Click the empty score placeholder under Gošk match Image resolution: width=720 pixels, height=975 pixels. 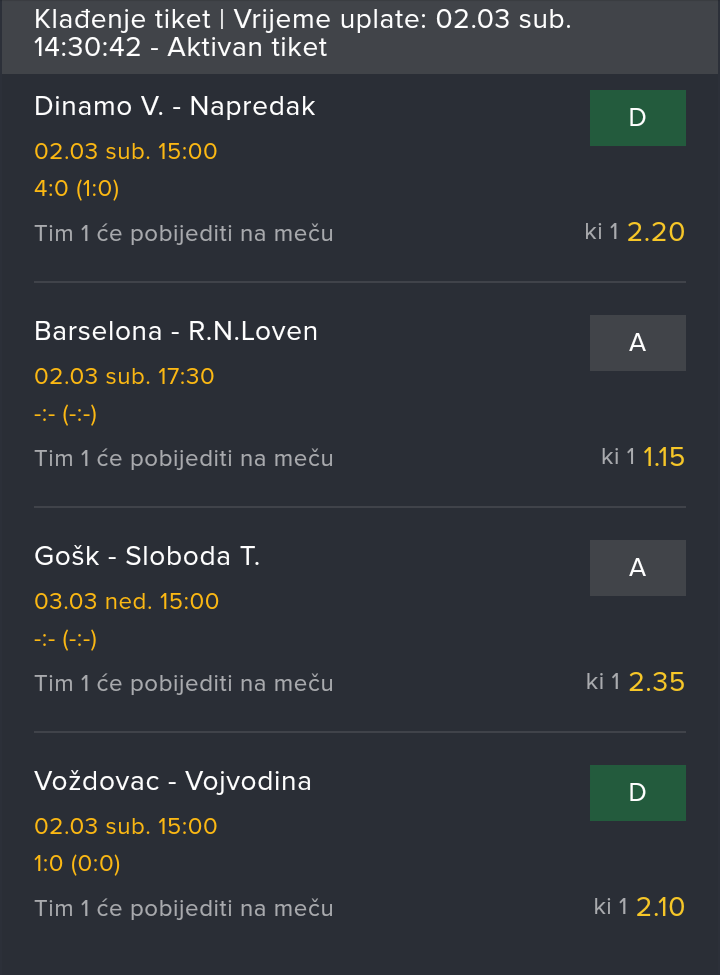(x=65, y=639)
